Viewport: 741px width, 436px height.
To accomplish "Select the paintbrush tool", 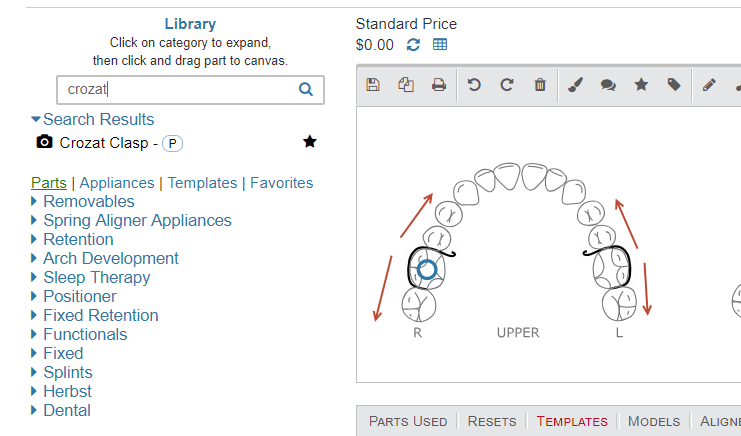I will tap(575, 85).
